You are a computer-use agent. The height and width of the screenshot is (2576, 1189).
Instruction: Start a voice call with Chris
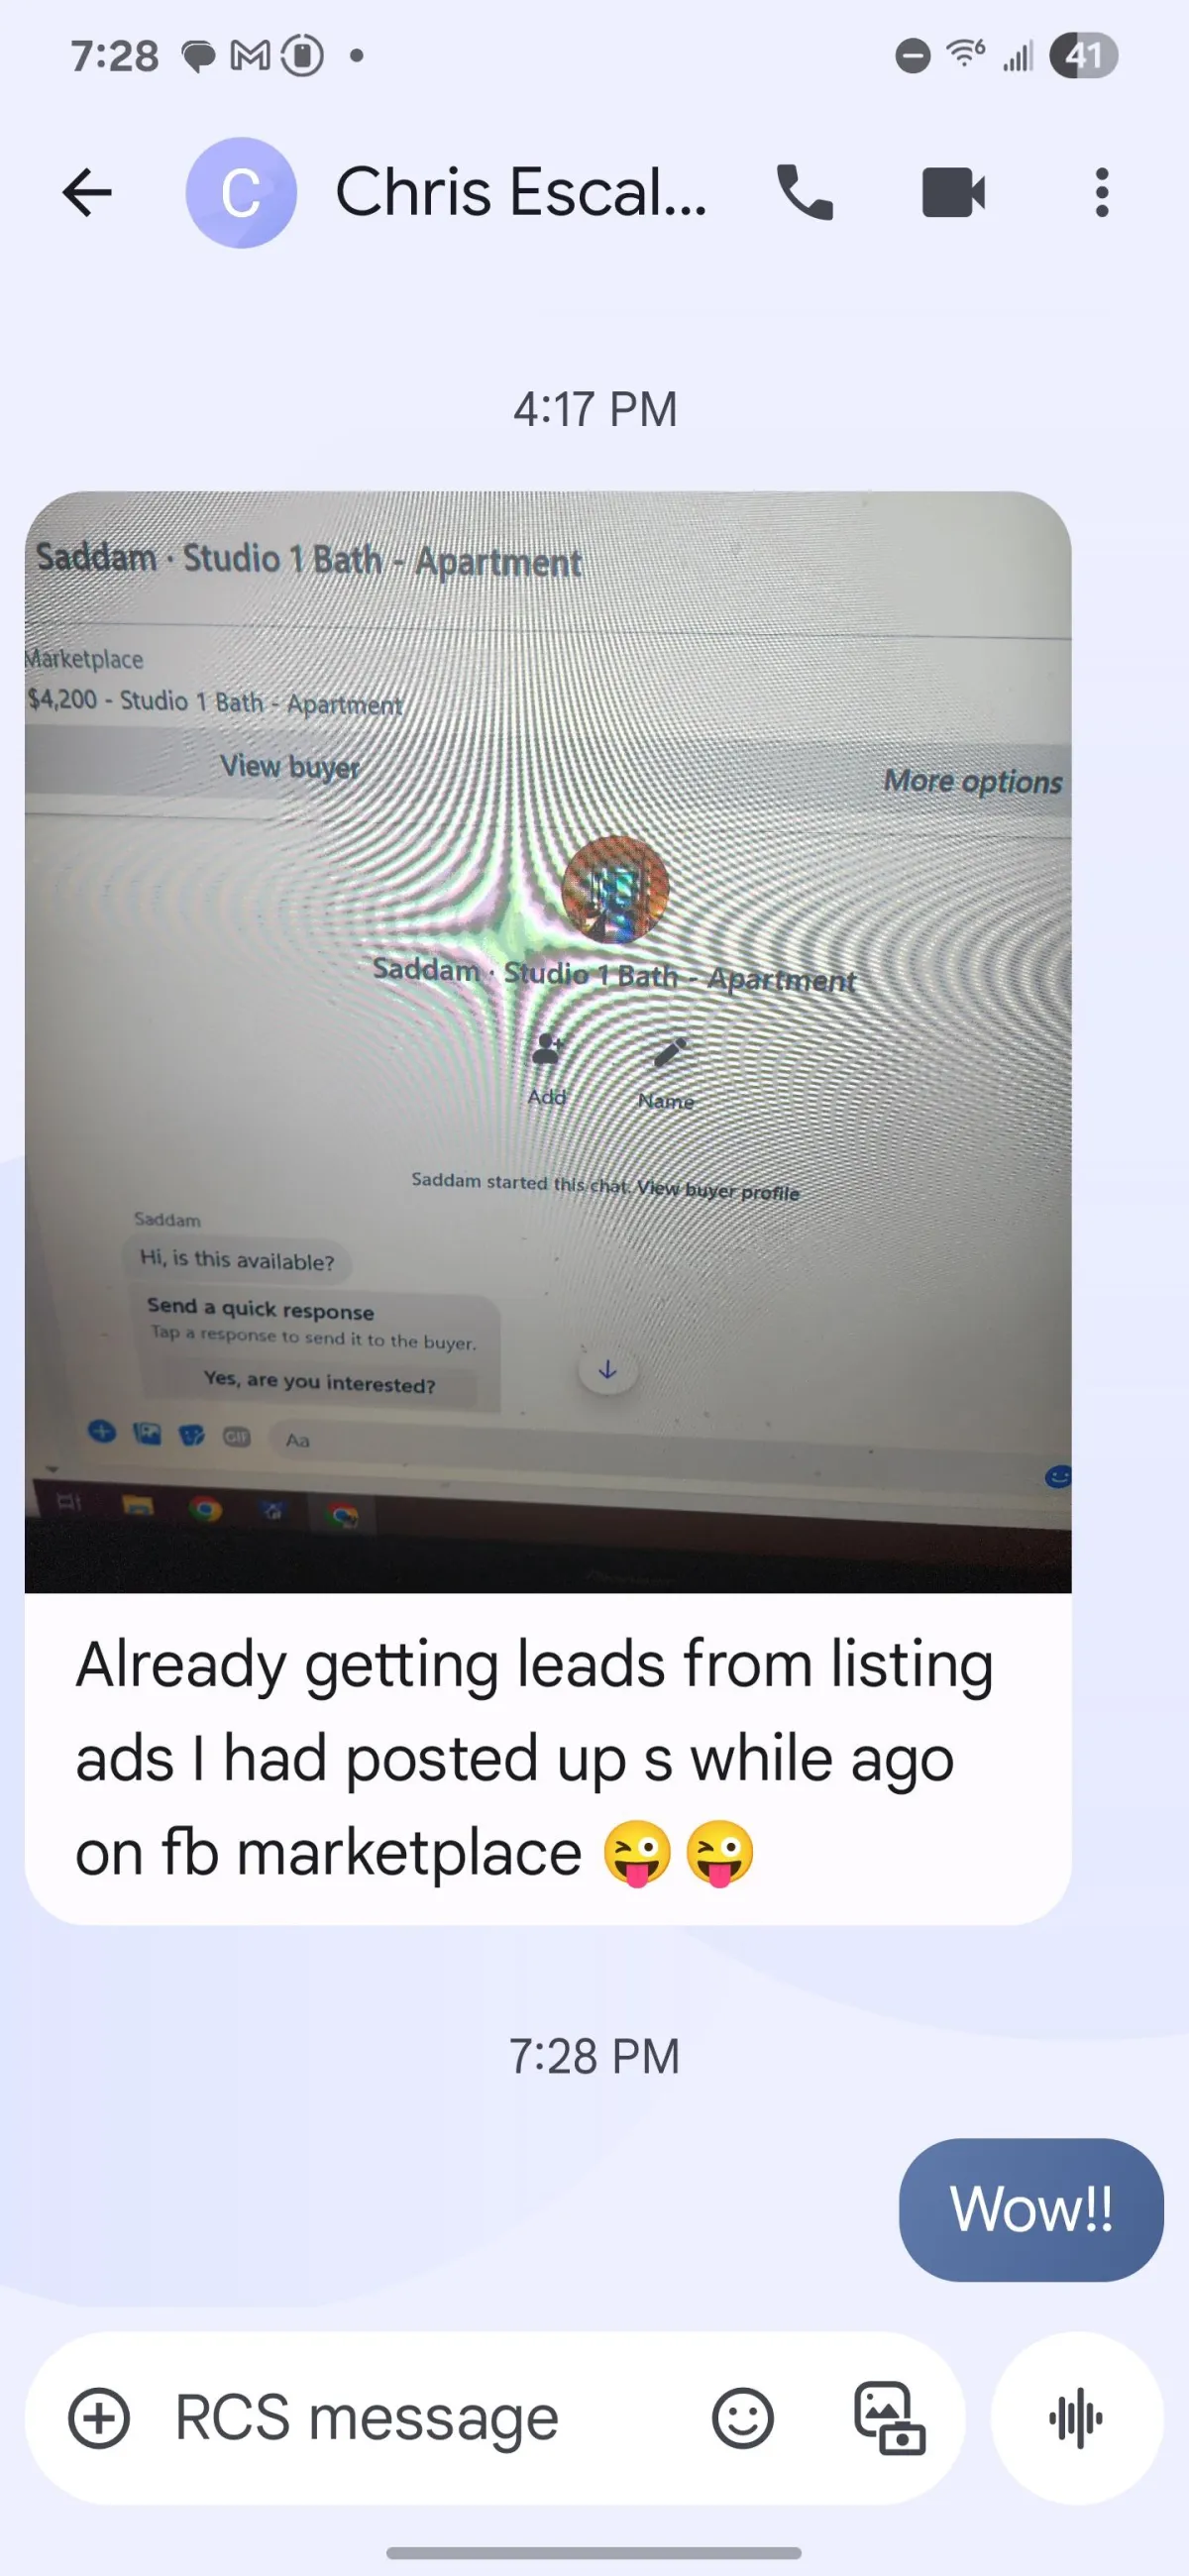pyautogui.click(x=805, y=192)
